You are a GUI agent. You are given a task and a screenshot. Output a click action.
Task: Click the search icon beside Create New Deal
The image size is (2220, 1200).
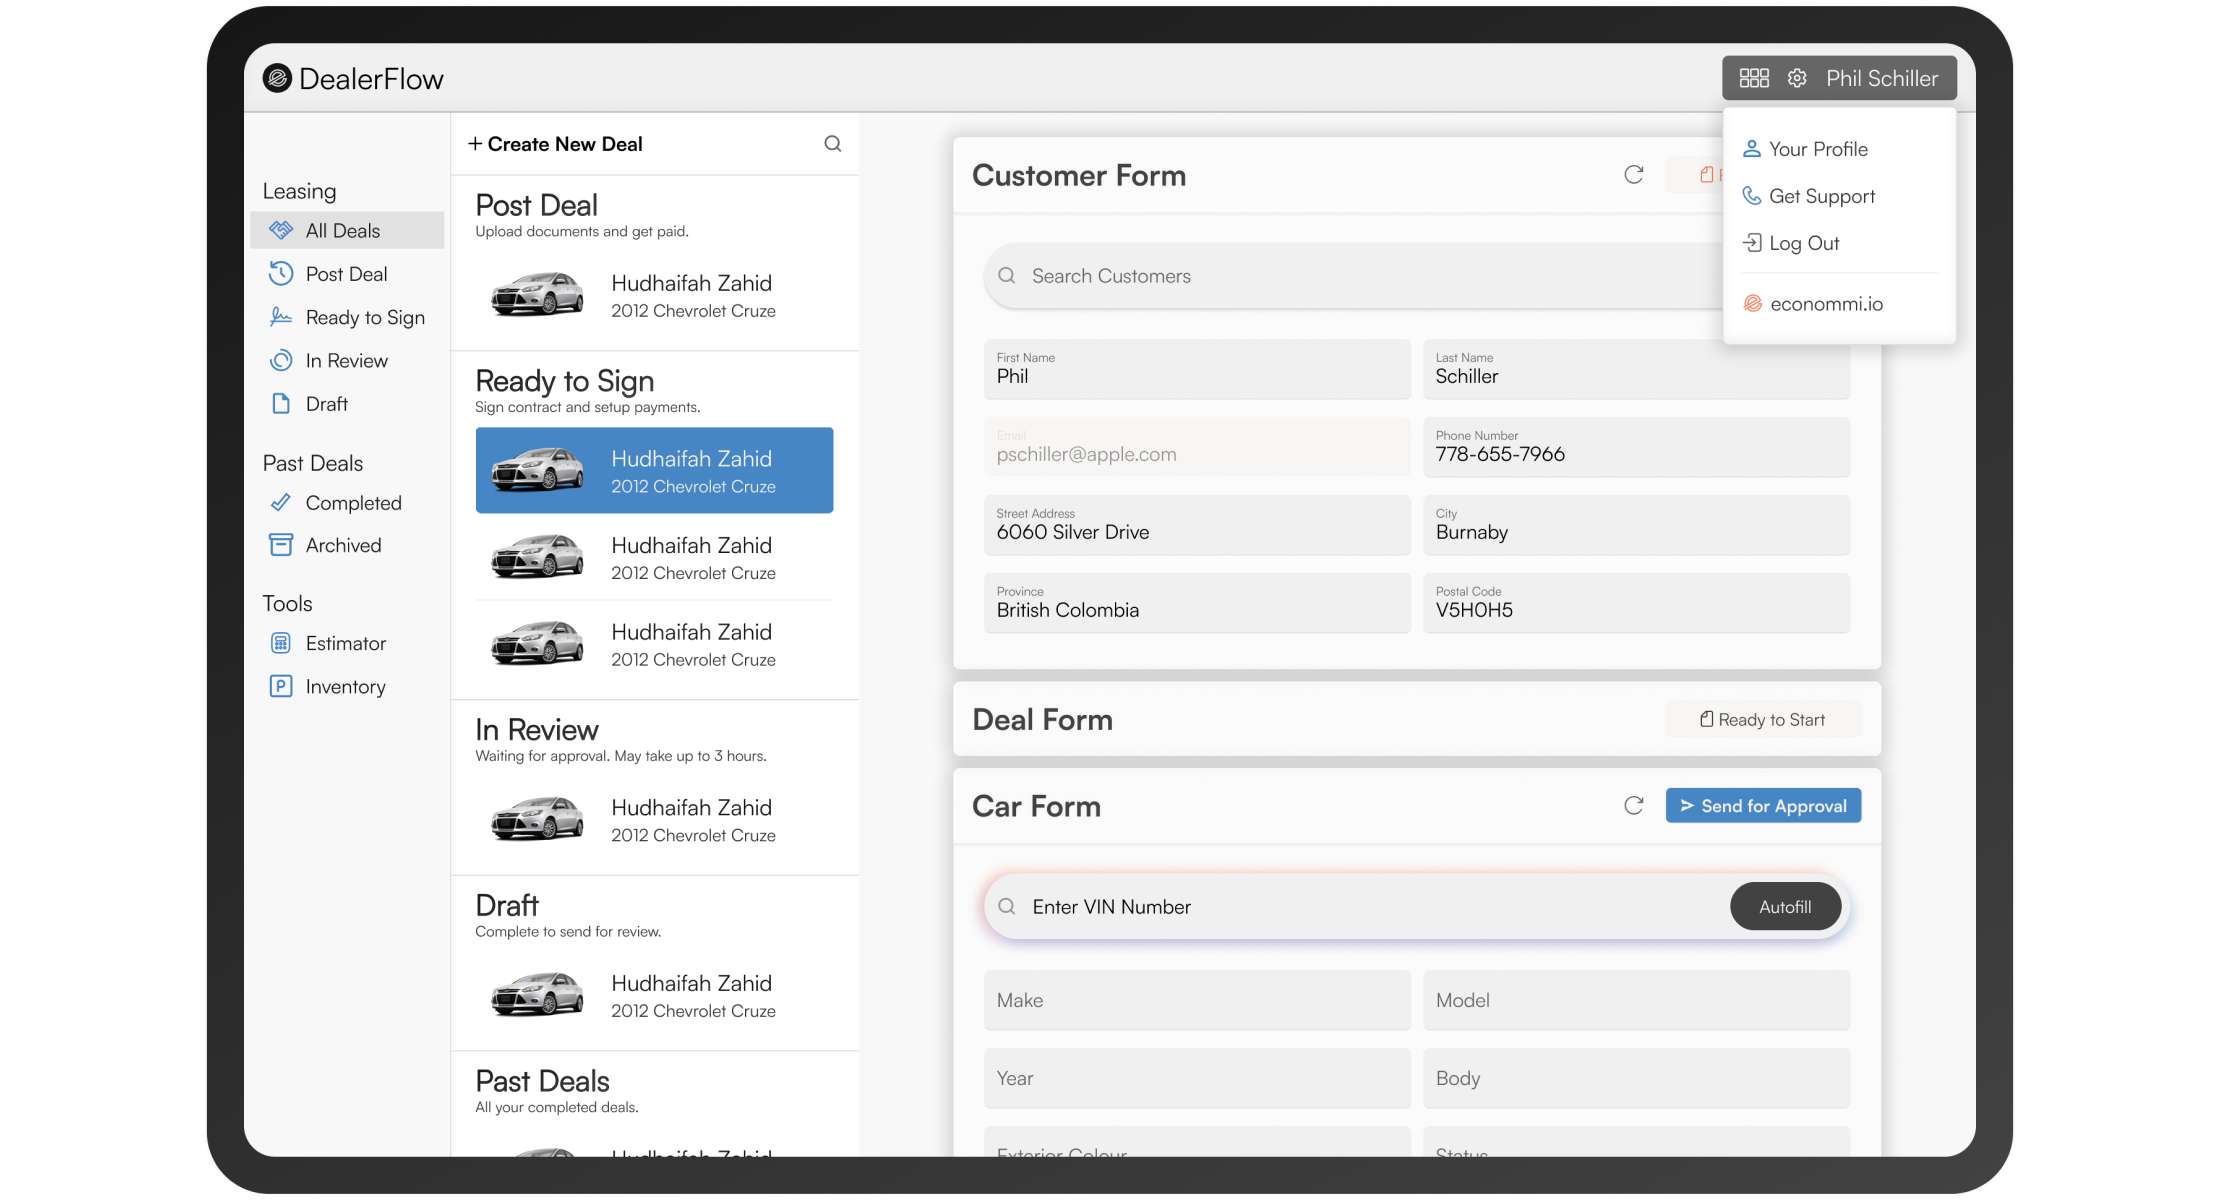pos(832,143)
